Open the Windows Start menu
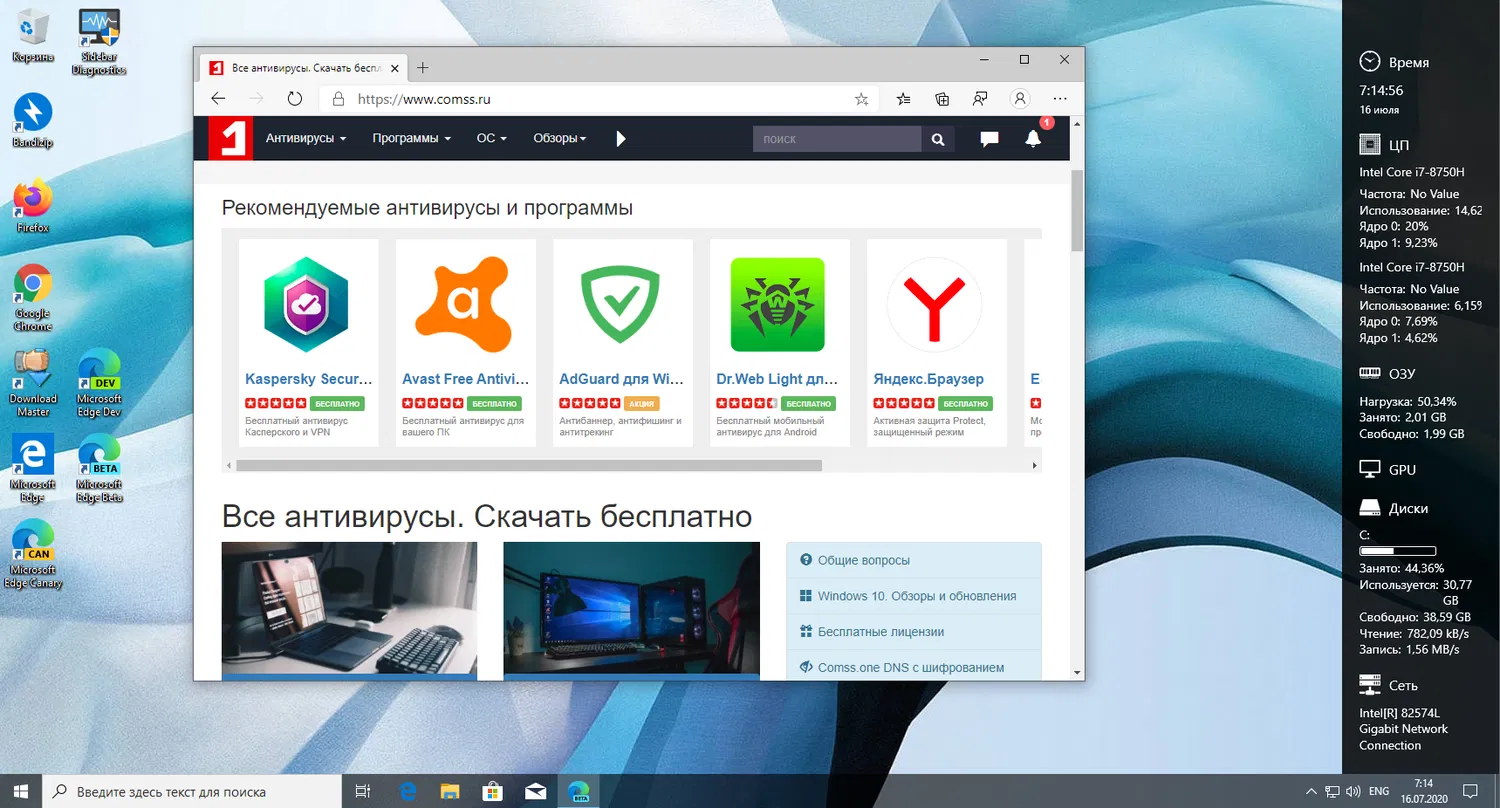Screen dimensions: 1500x808 (x=20, y=792)
